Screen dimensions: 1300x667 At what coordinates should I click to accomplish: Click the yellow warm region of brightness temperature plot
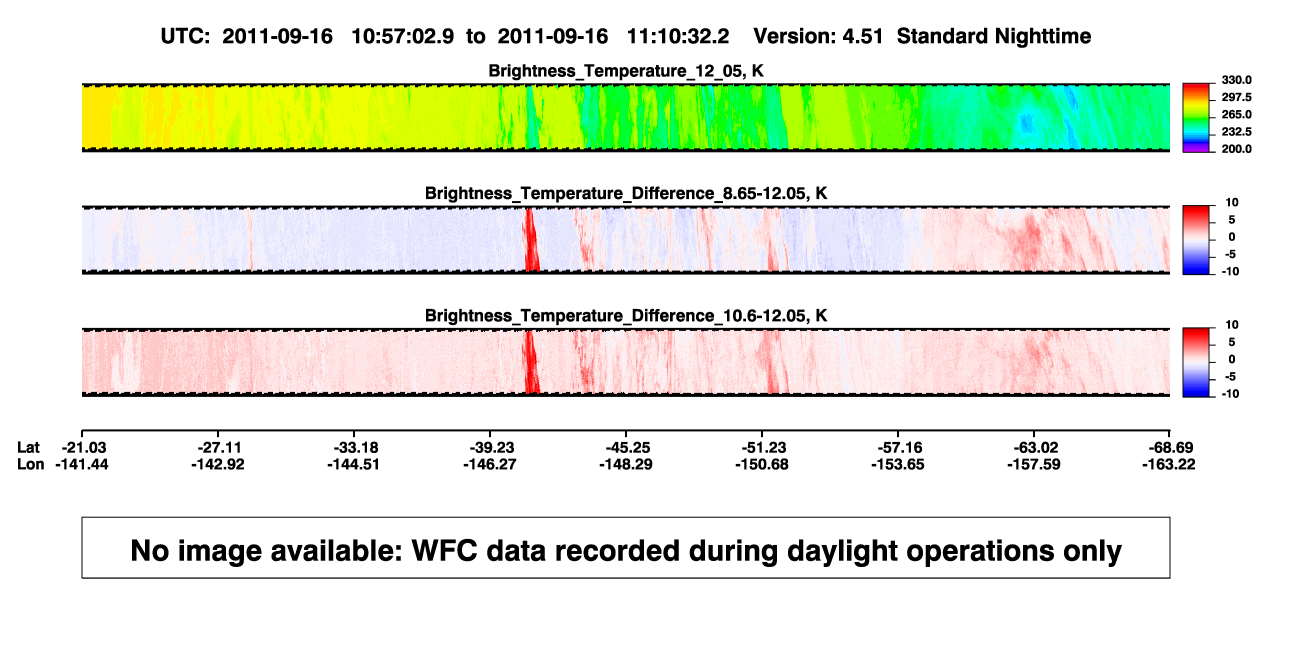(95, 118)
